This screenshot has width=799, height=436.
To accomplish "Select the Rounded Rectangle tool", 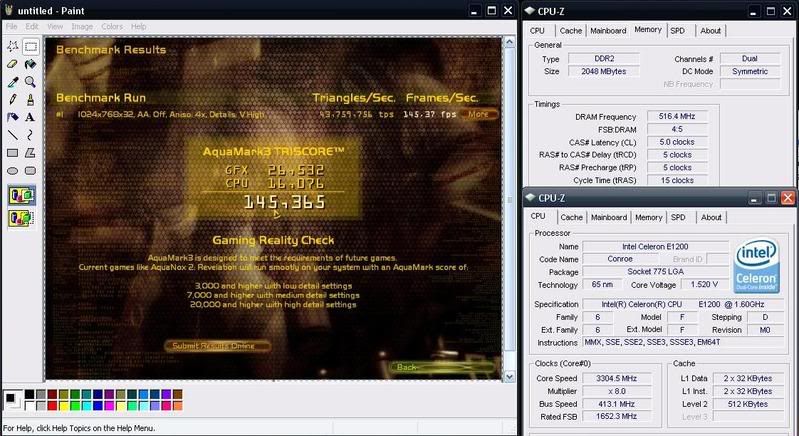I will point(31,171).
